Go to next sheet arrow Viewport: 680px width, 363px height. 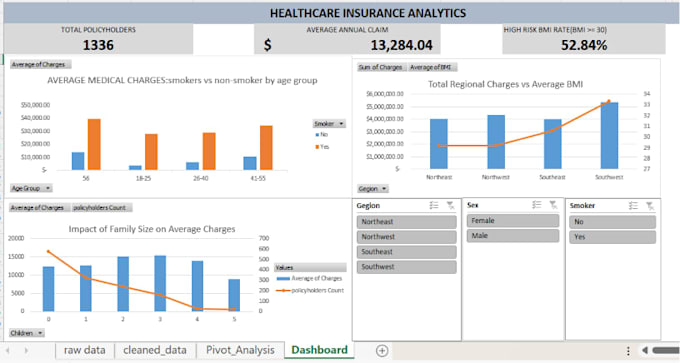tap(26, 350)
